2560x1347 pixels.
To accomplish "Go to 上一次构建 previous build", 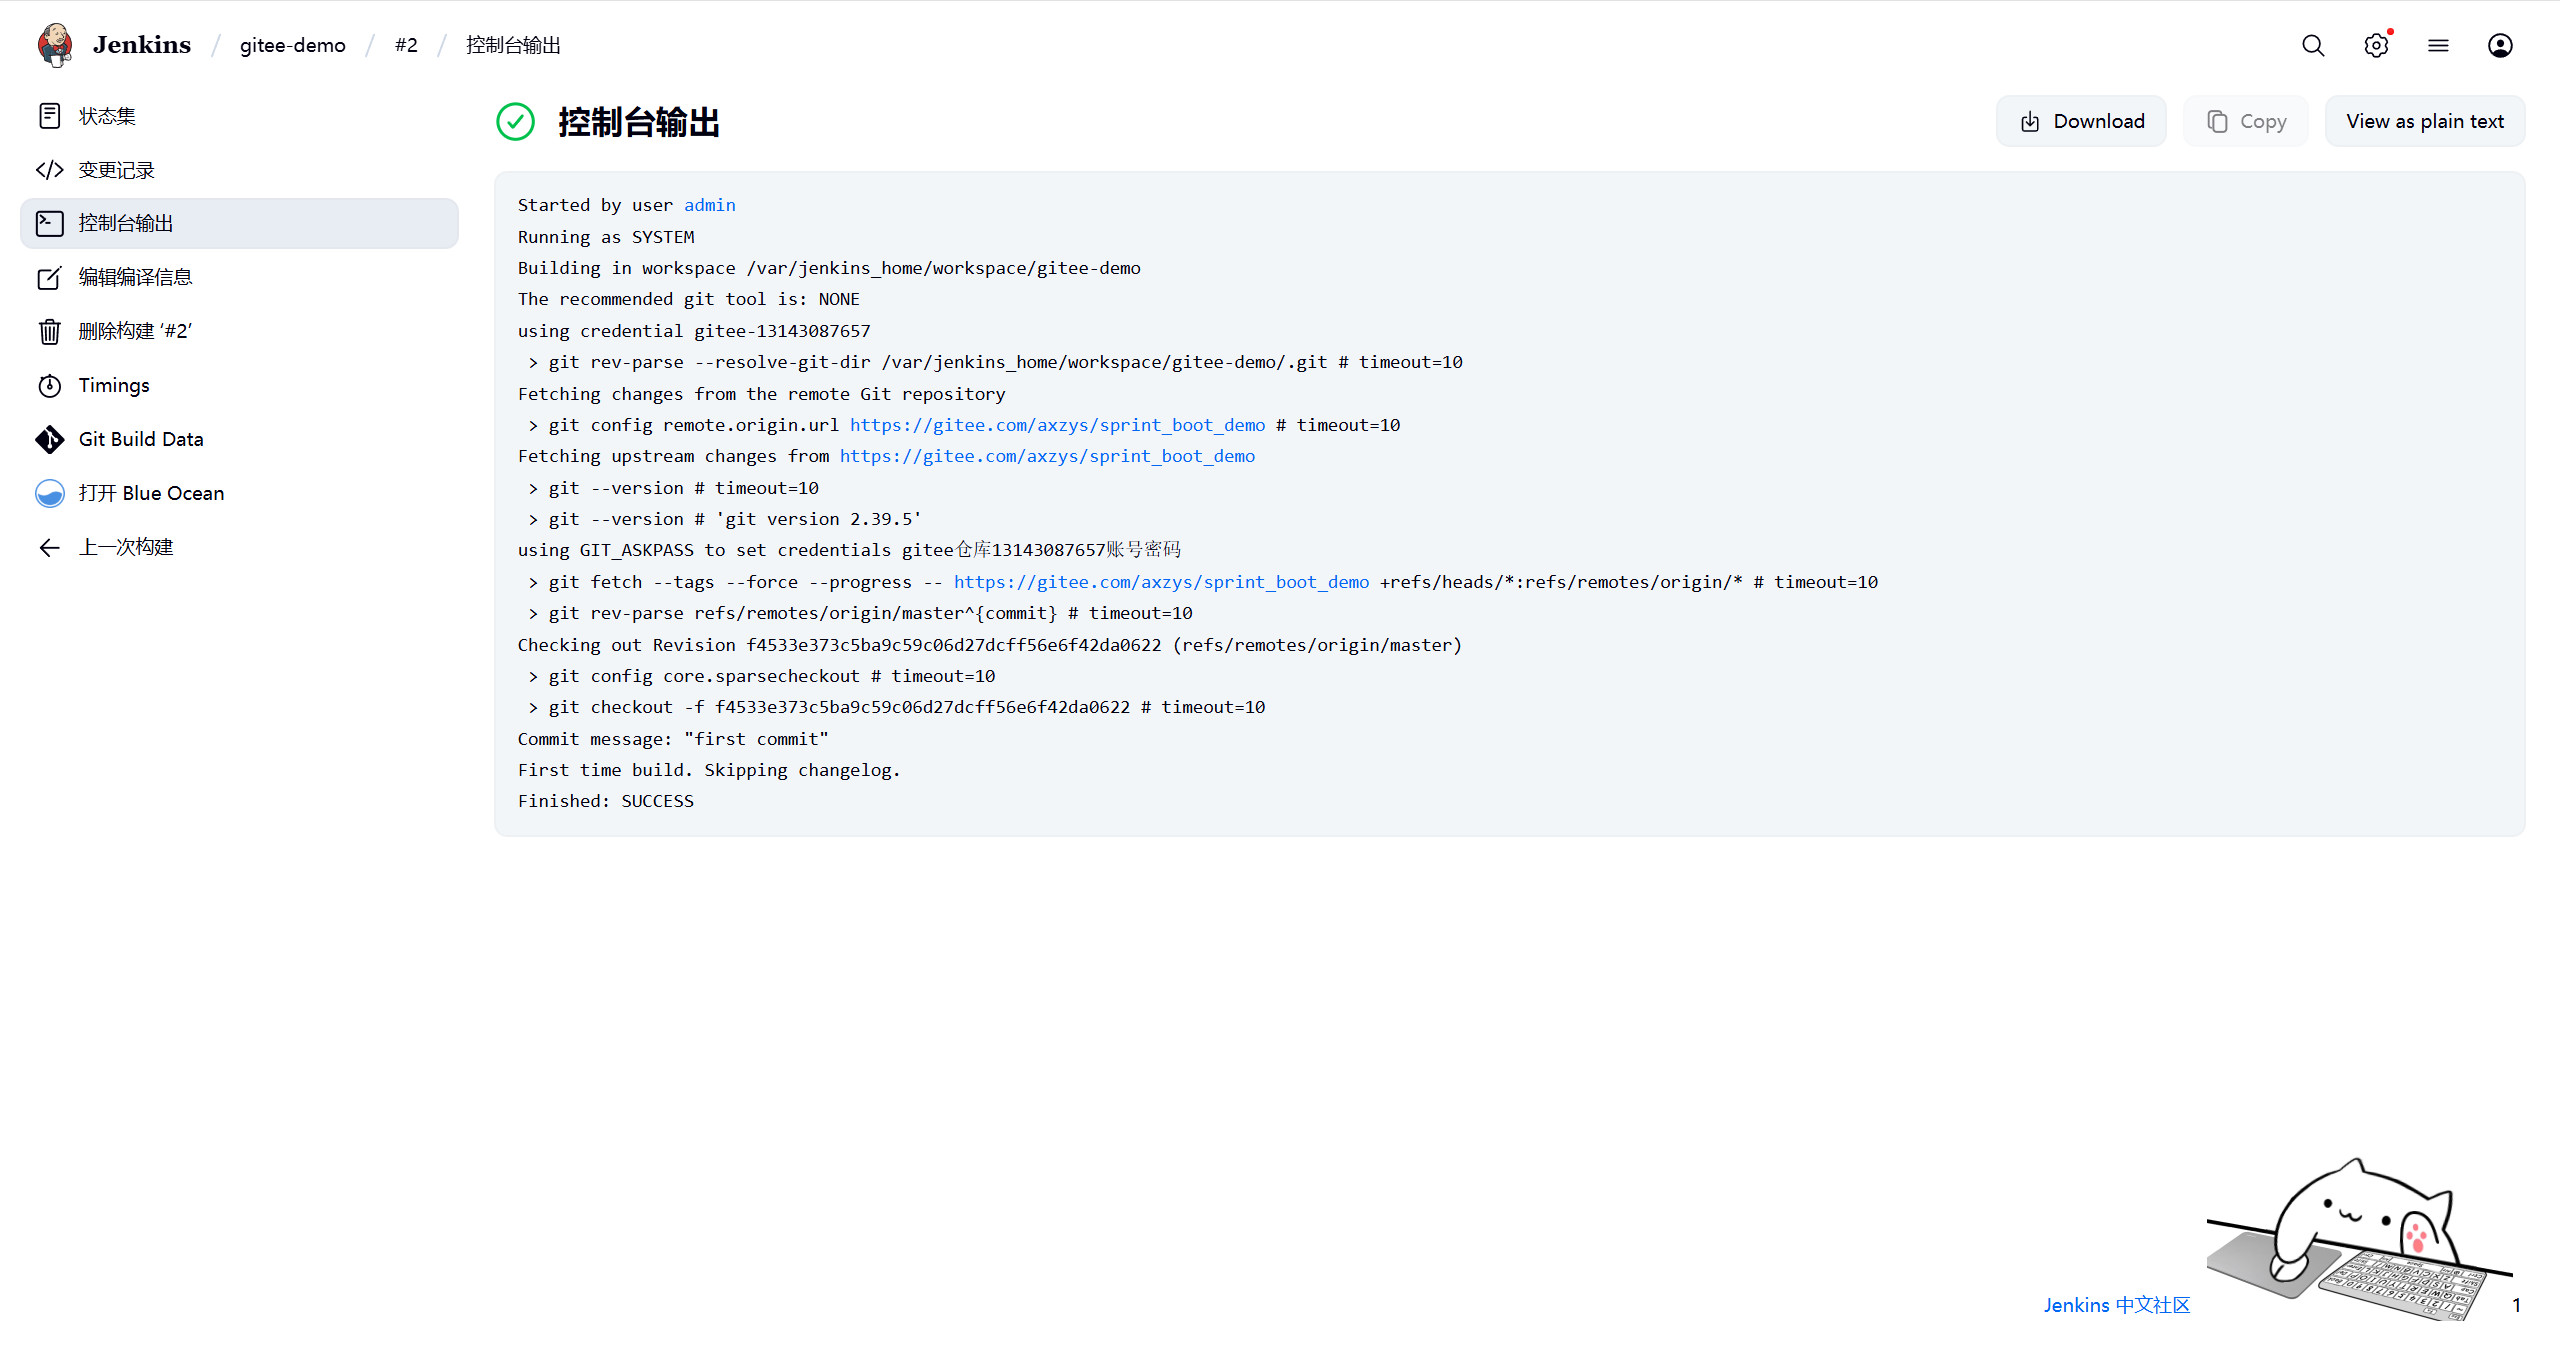I will [239, 547].
